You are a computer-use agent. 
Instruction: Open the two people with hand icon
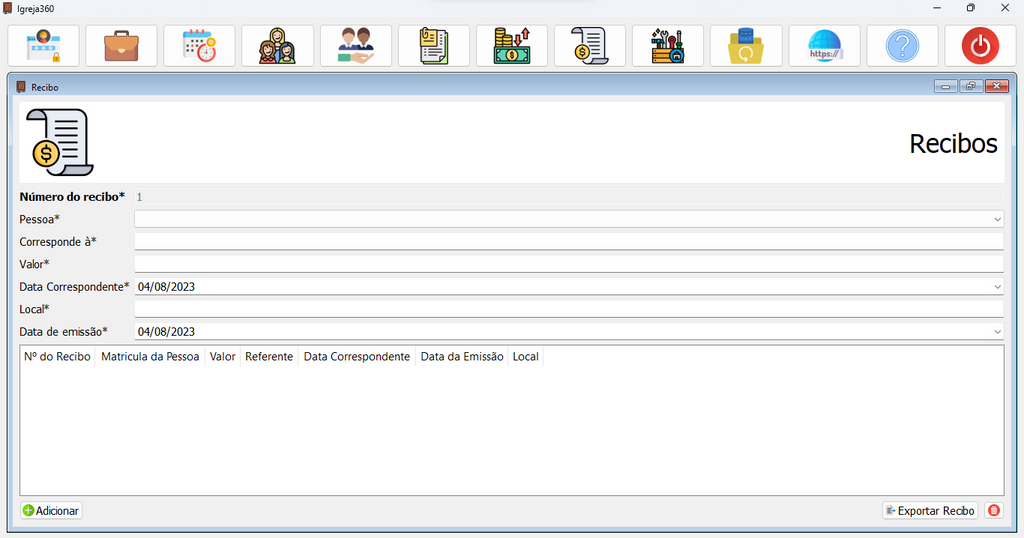tap(356, 46)
